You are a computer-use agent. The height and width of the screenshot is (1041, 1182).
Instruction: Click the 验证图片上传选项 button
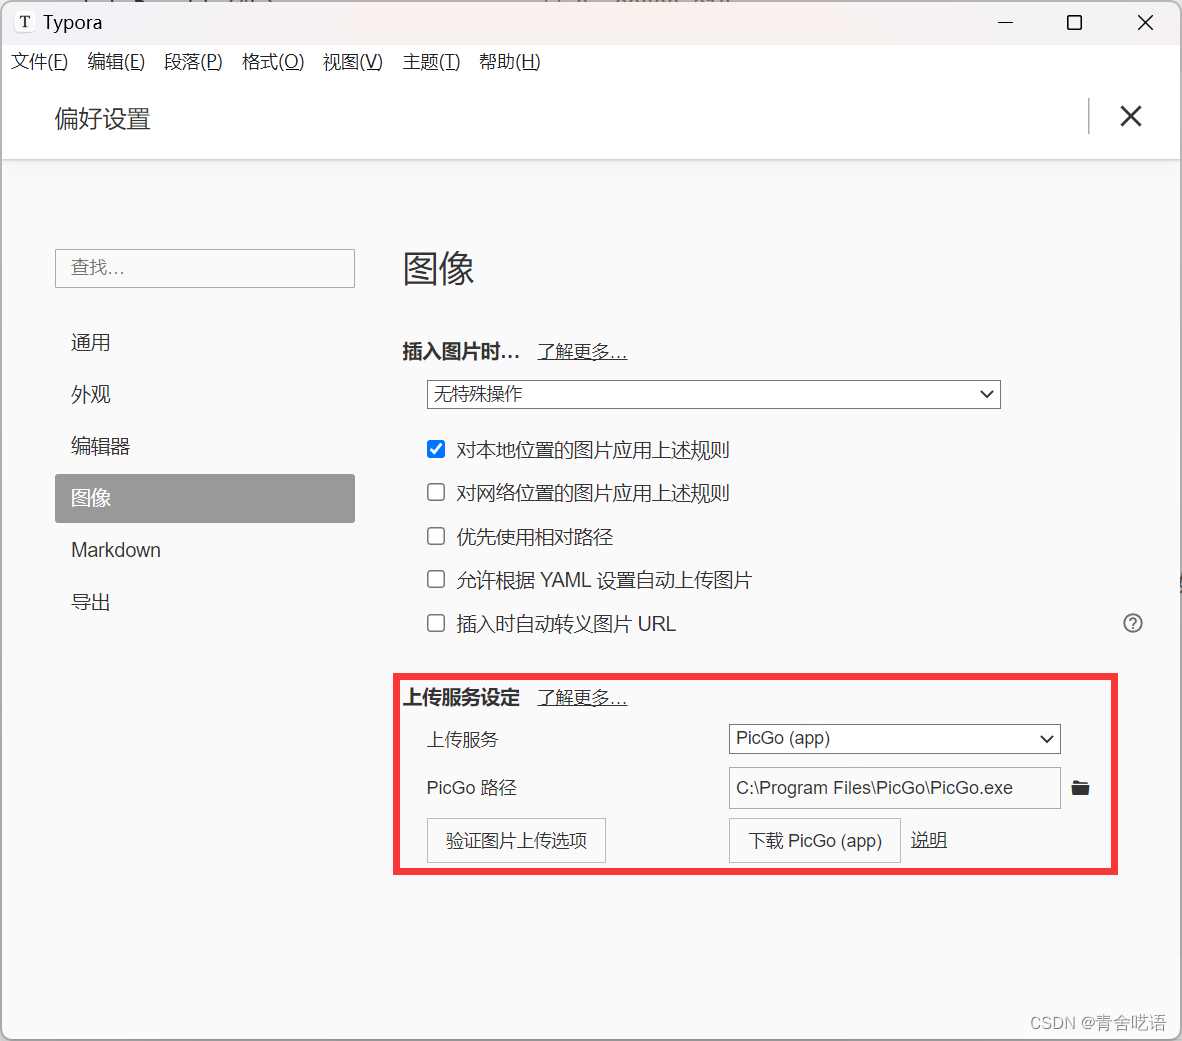pos(516,840)
